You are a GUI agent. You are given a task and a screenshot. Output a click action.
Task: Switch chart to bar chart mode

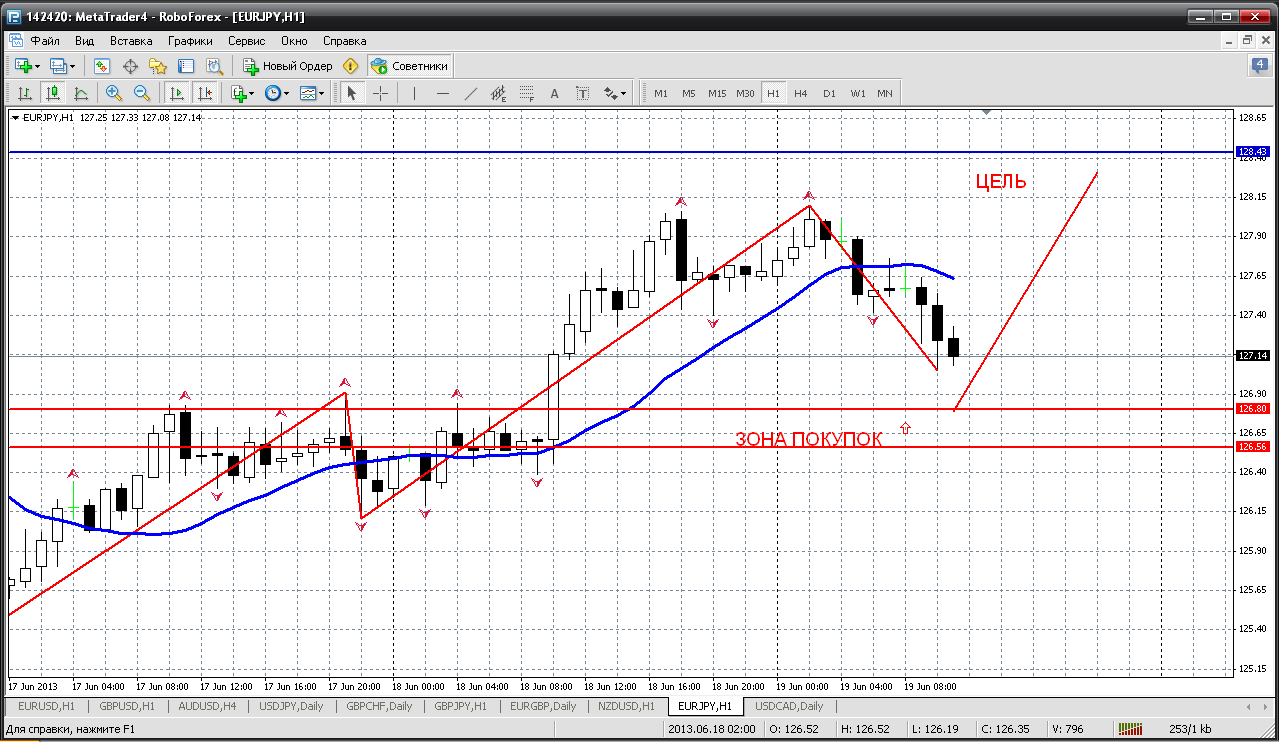(25, 93)
